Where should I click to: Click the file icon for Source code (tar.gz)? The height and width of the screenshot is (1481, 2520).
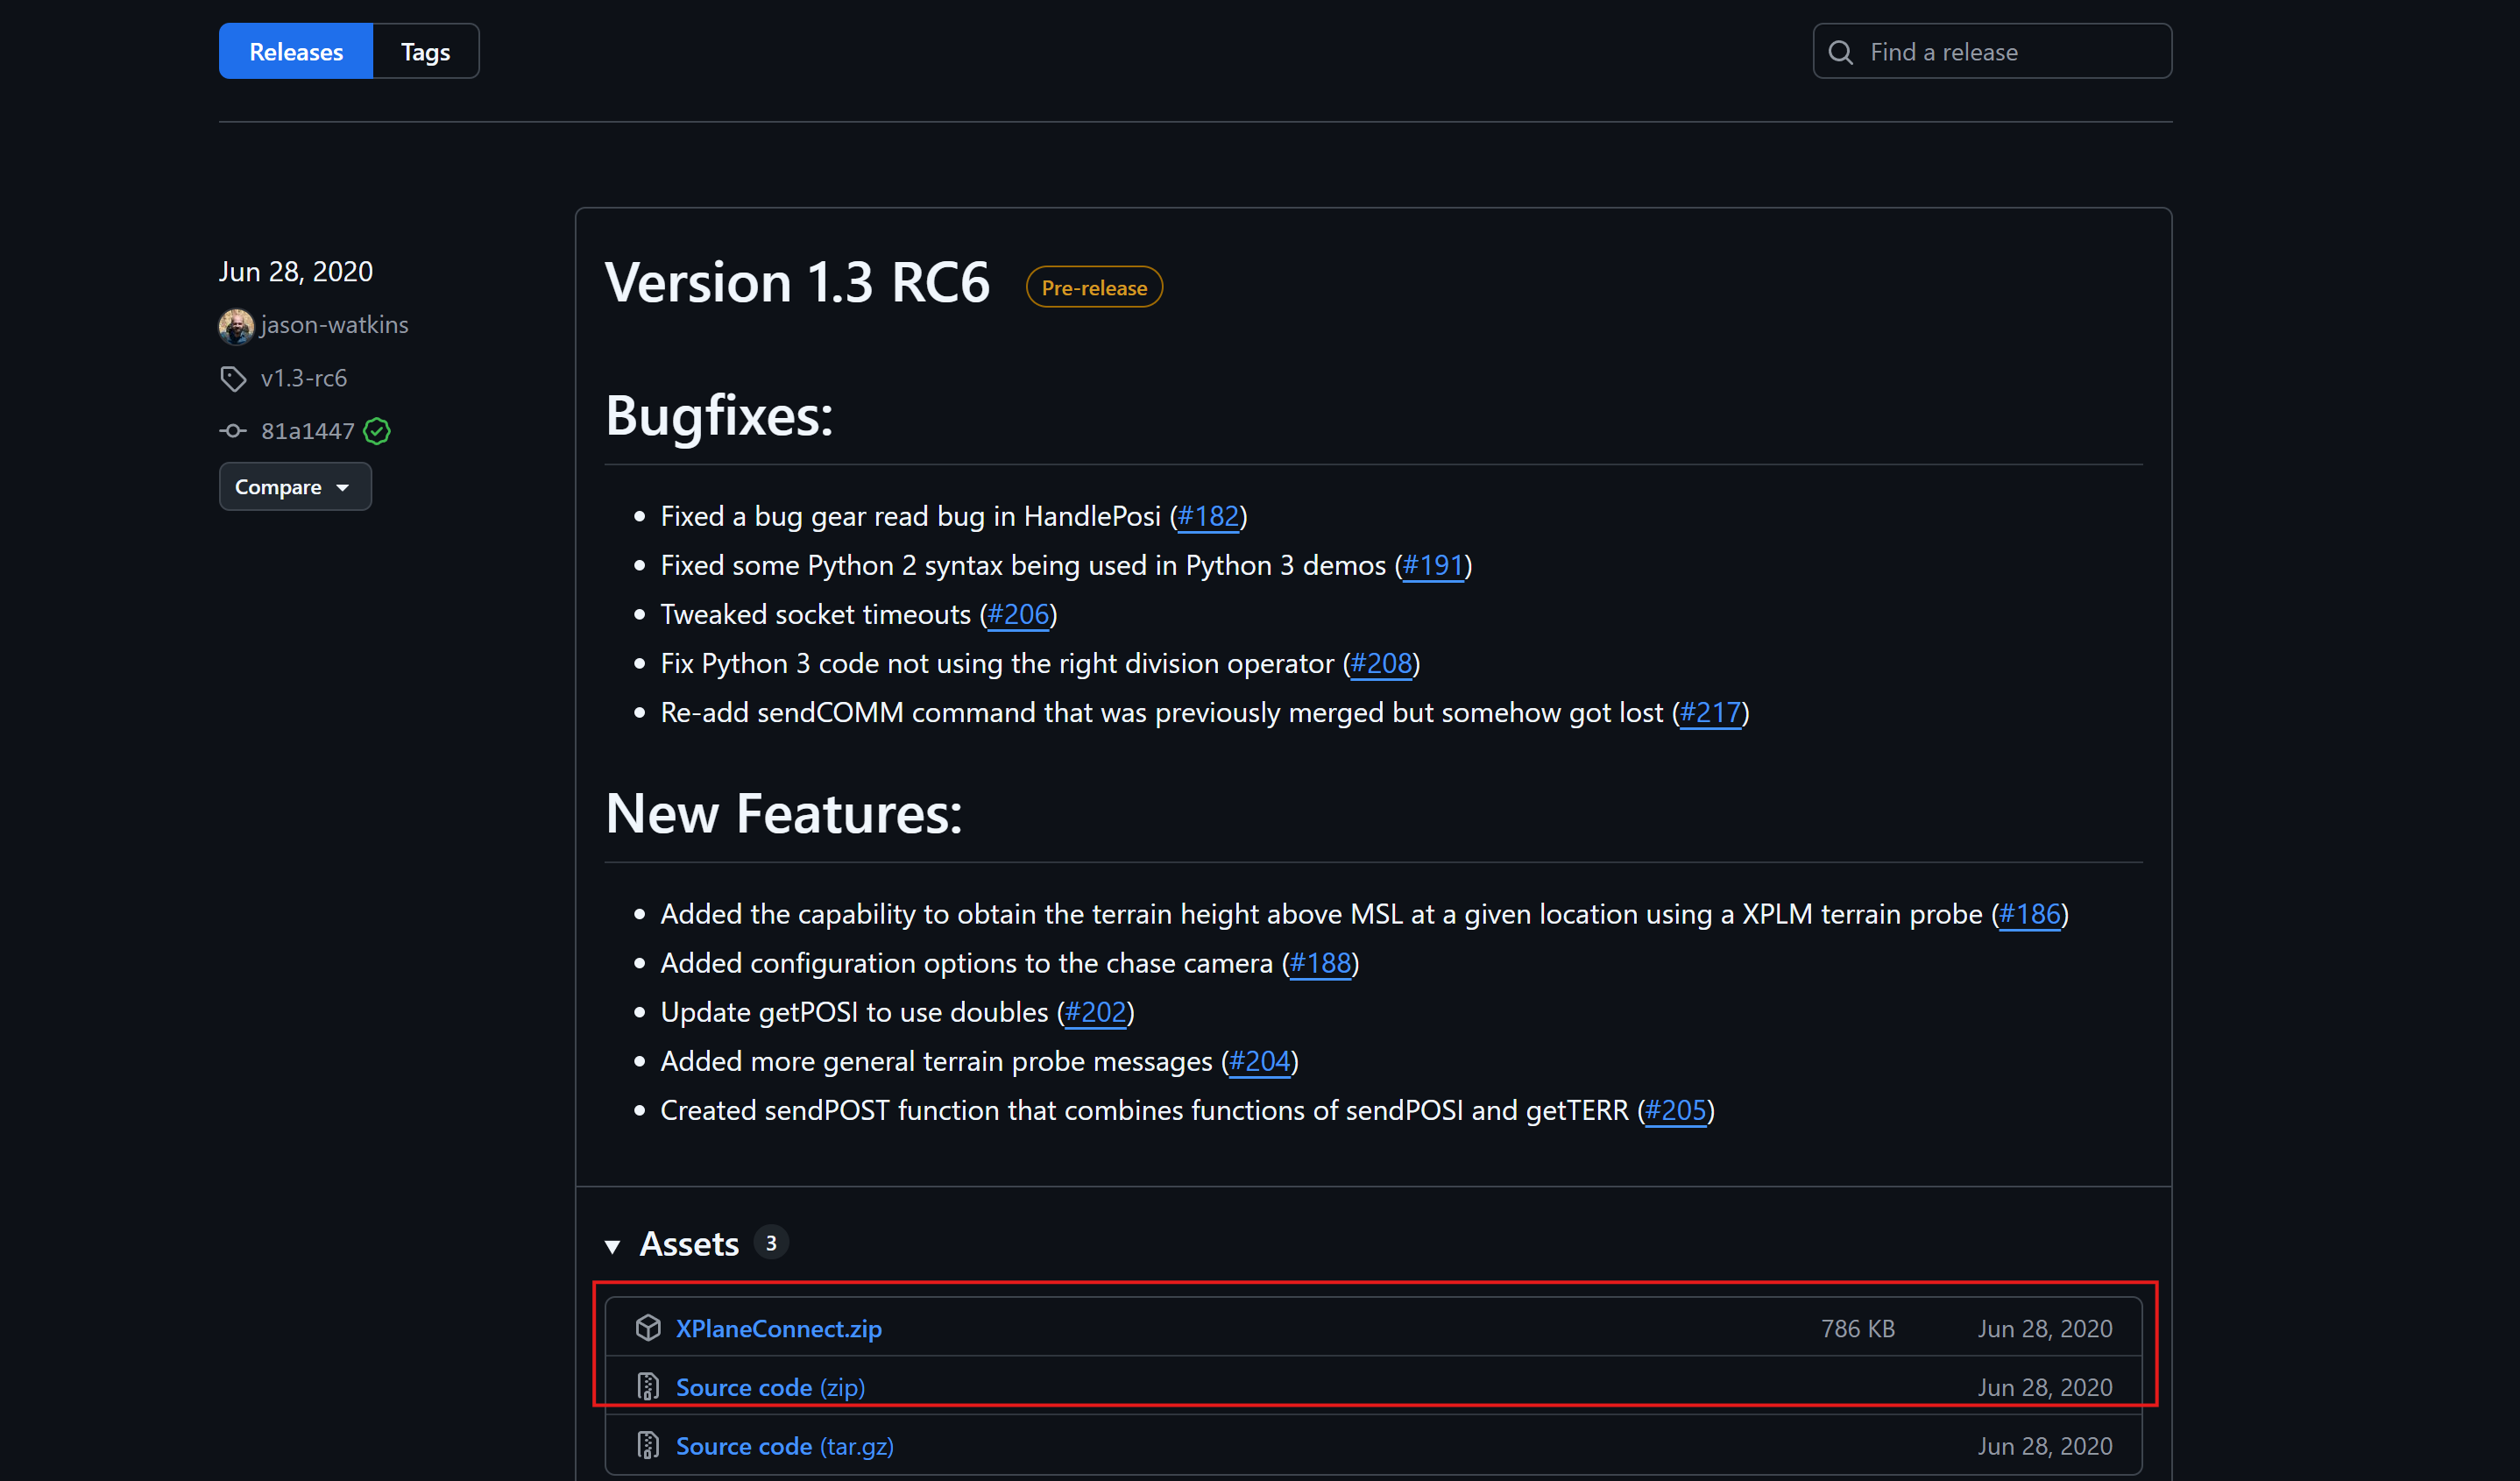click(648, 1446)
